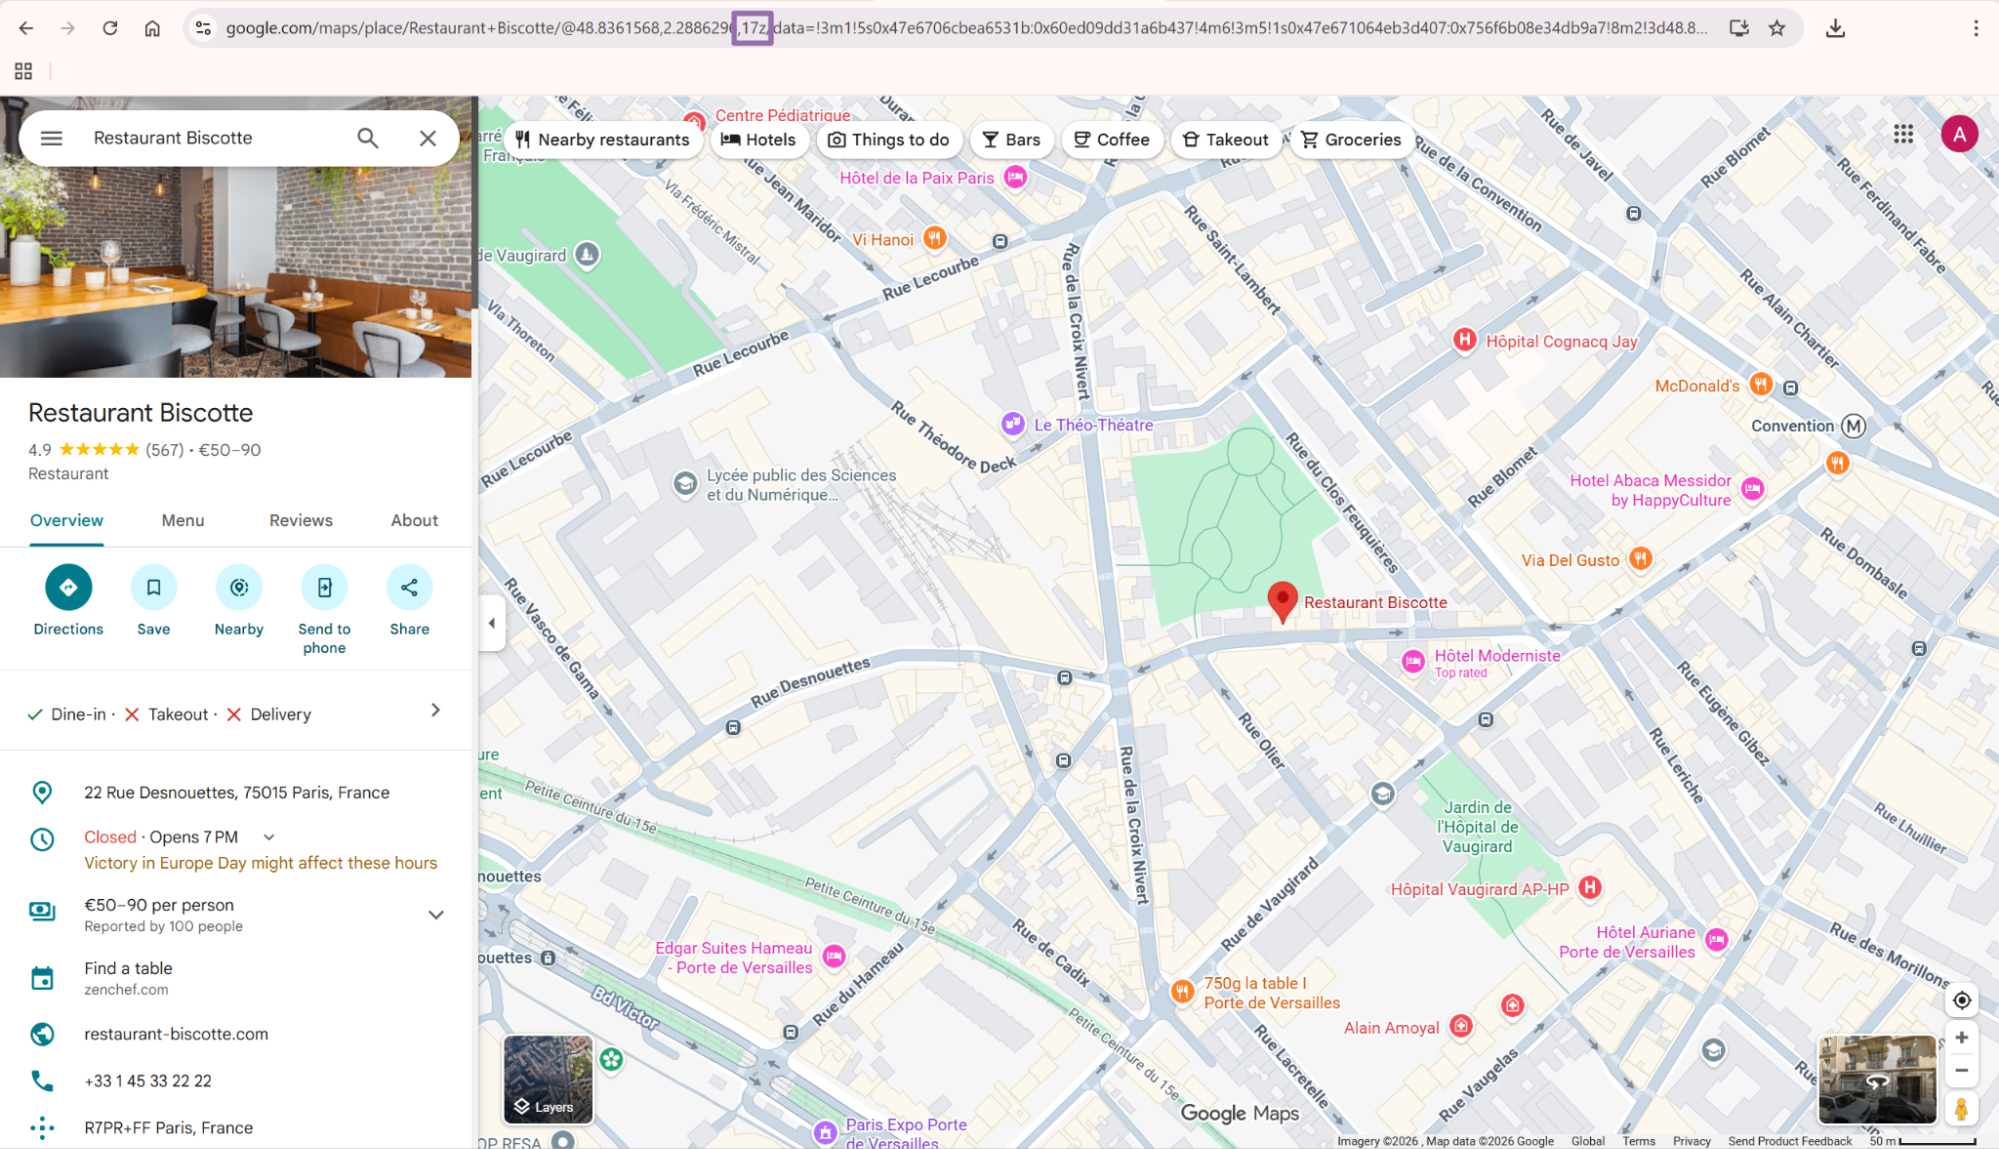Filter map by Groceries
Viewport: 1999px width, 1149px height.
point(1352,140)
